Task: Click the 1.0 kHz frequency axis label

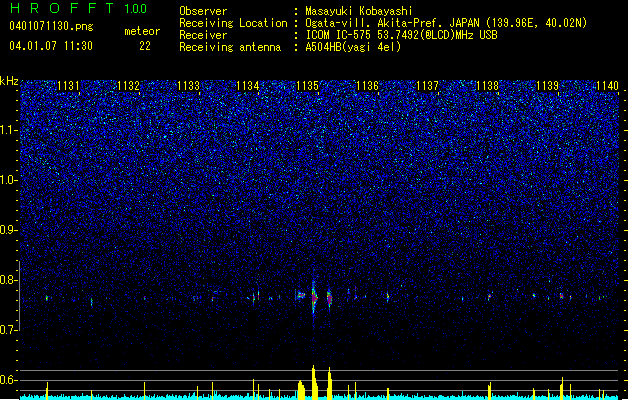Action: click(8, 180)
